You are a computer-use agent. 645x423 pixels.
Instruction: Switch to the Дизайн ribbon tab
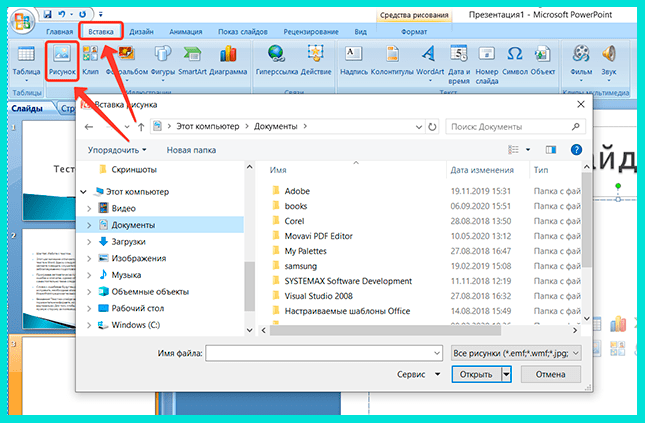click(x=142, y=32)
